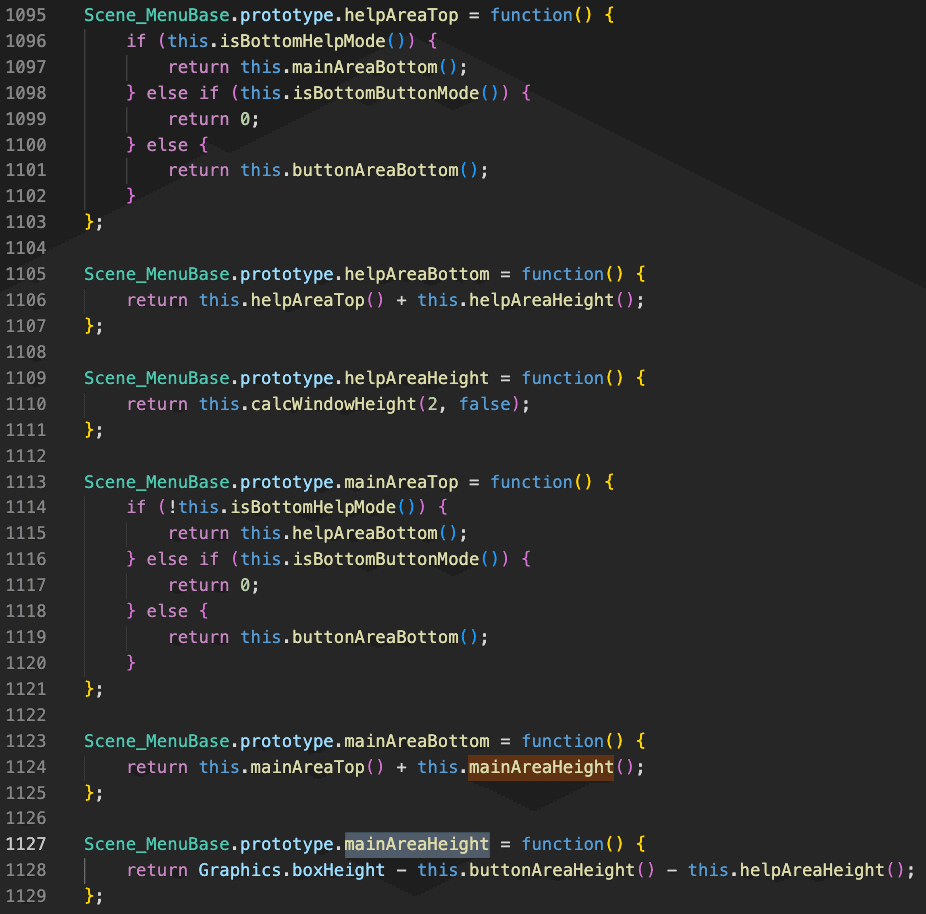Screen dimensions: 926x914
Task: Click prototype on line 1123
Action: tap(286, 740)
